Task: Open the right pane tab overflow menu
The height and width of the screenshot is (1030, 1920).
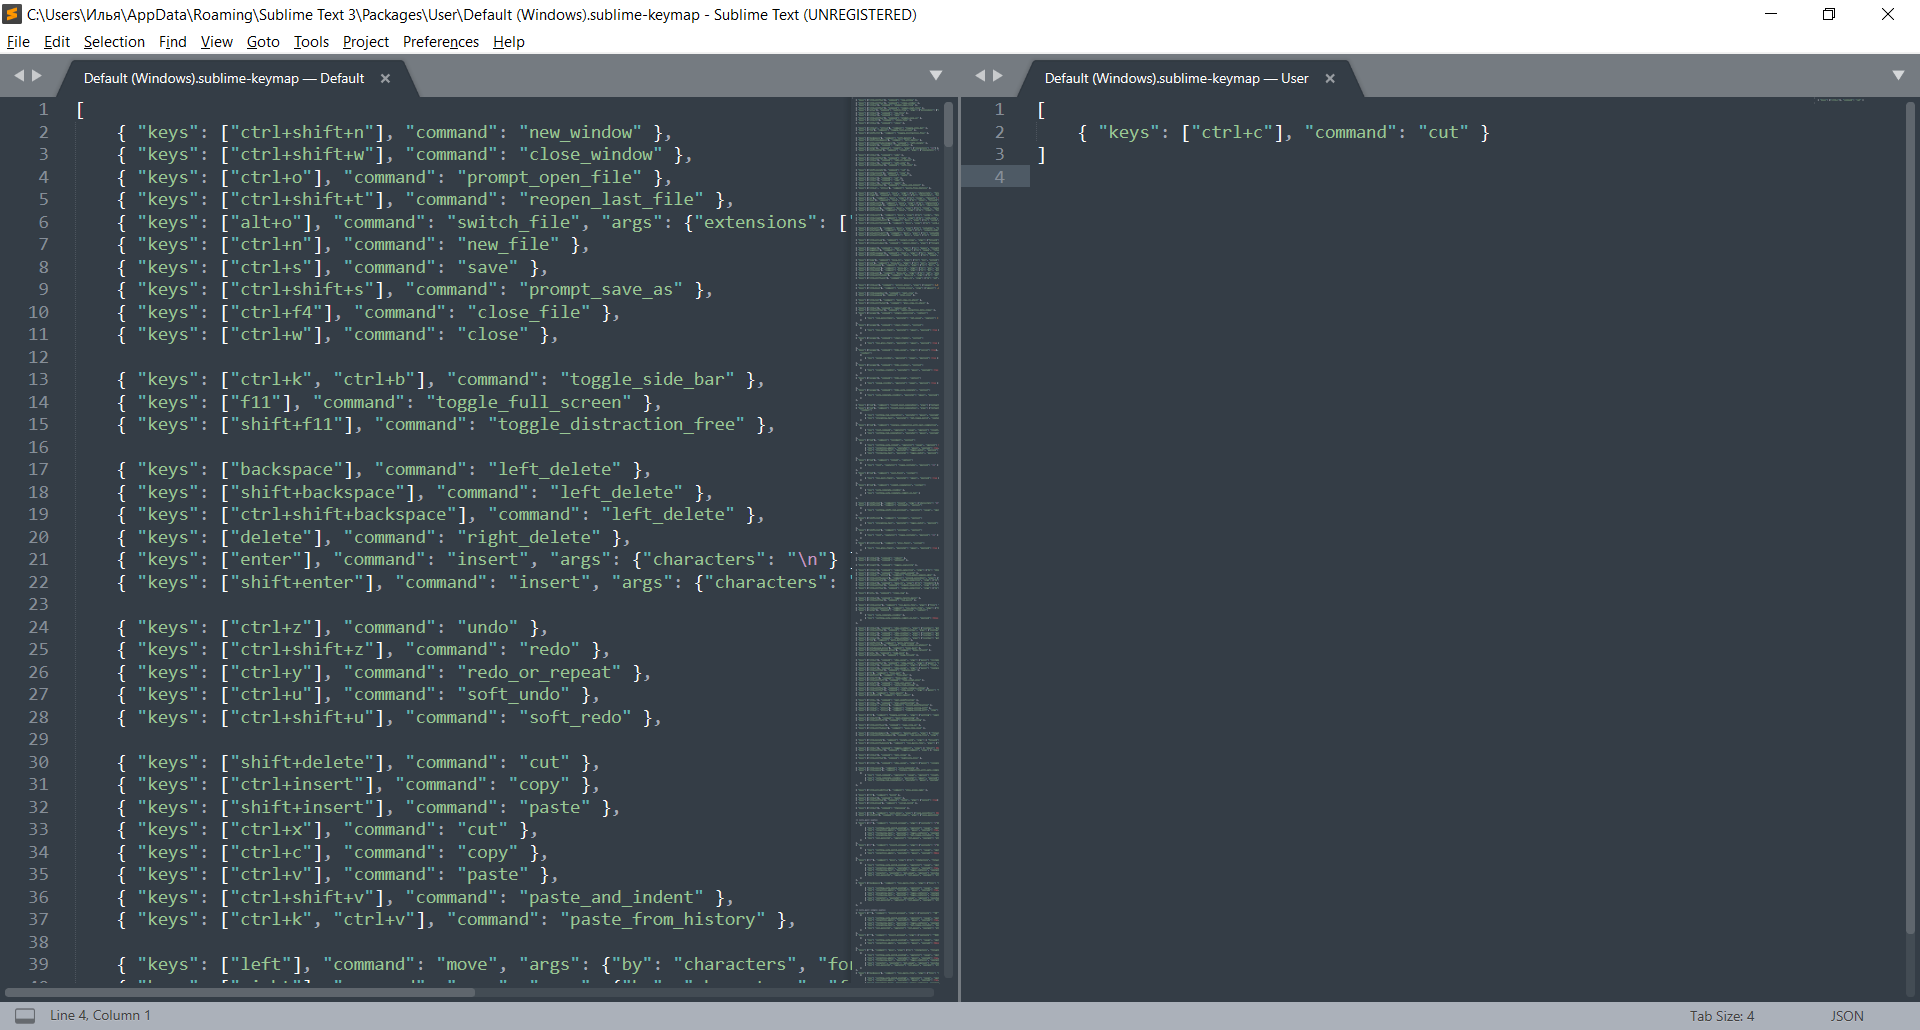Action: coord(1898,74)
